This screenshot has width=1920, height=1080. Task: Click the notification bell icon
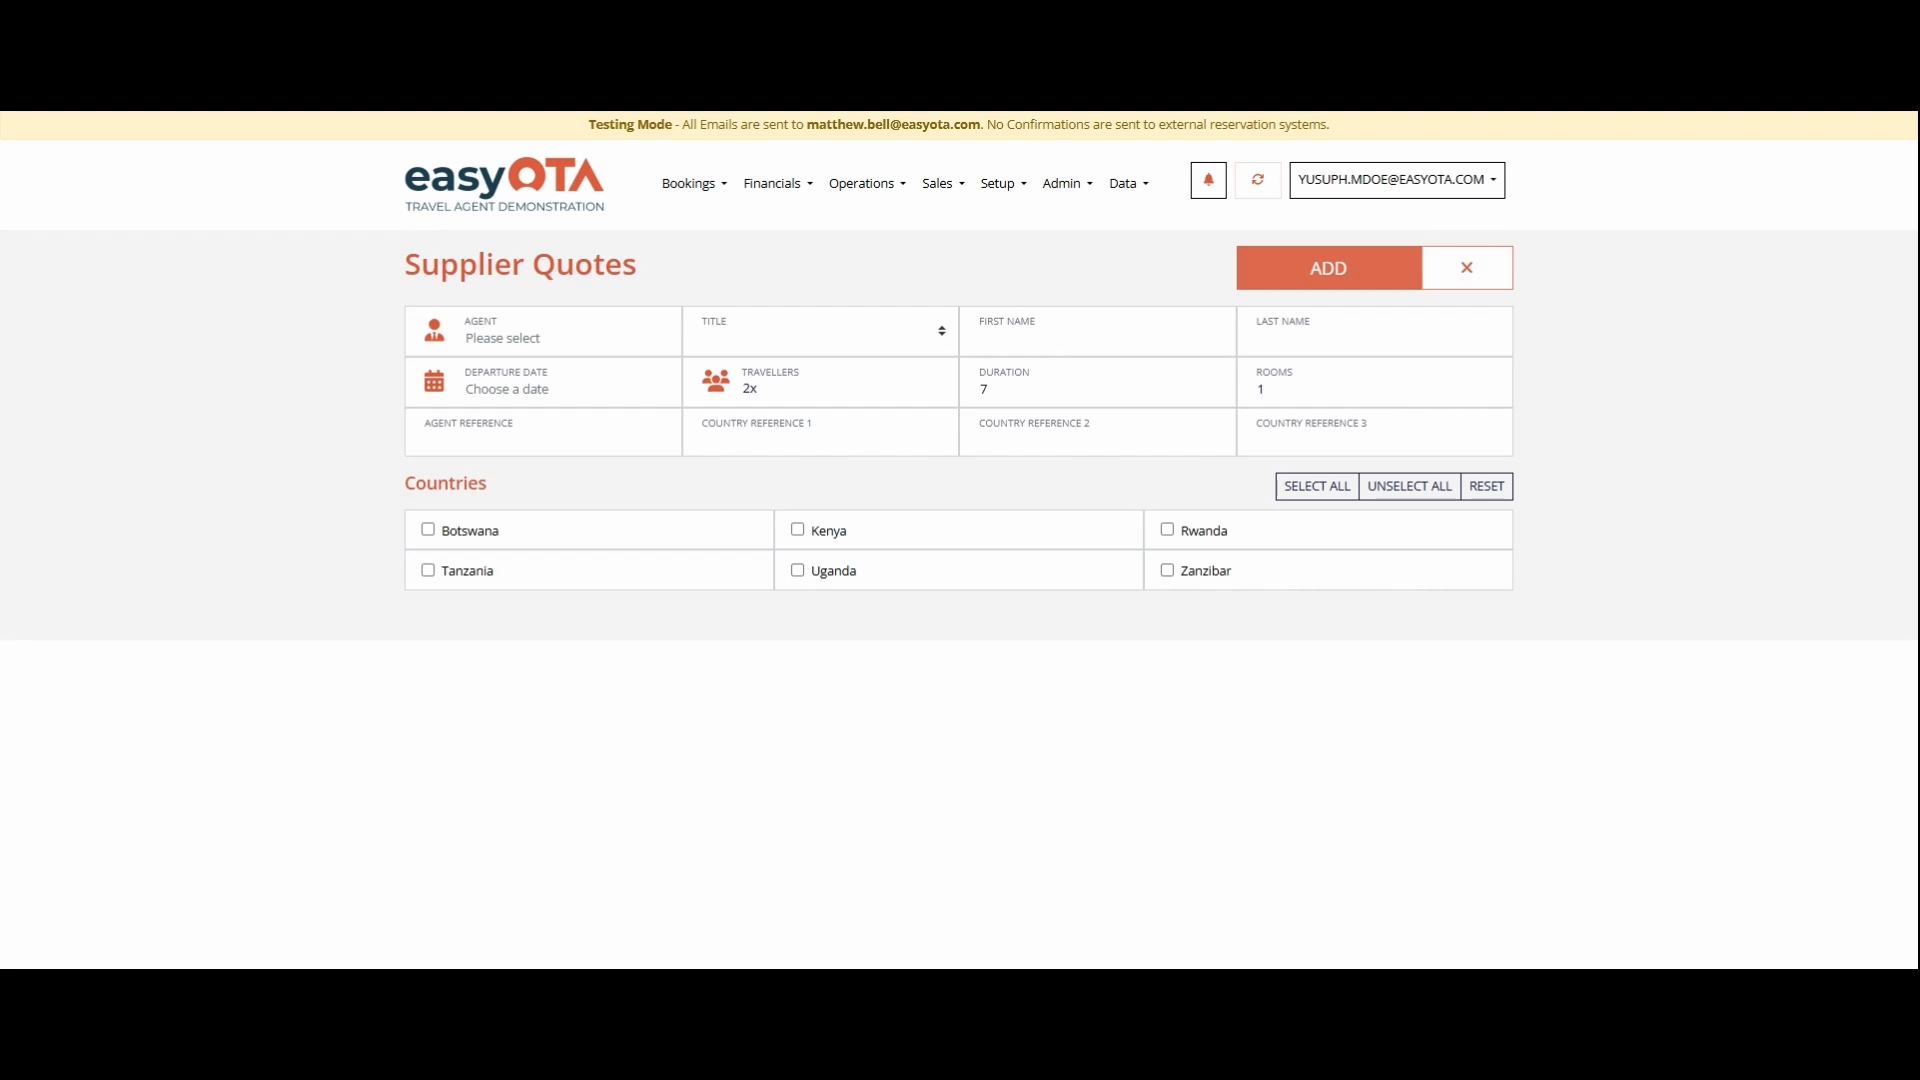pyautogui.click(x=1208, y=180)
